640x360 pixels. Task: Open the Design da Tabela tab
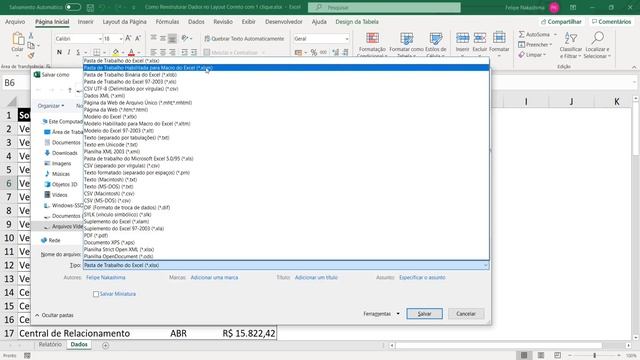357,22
